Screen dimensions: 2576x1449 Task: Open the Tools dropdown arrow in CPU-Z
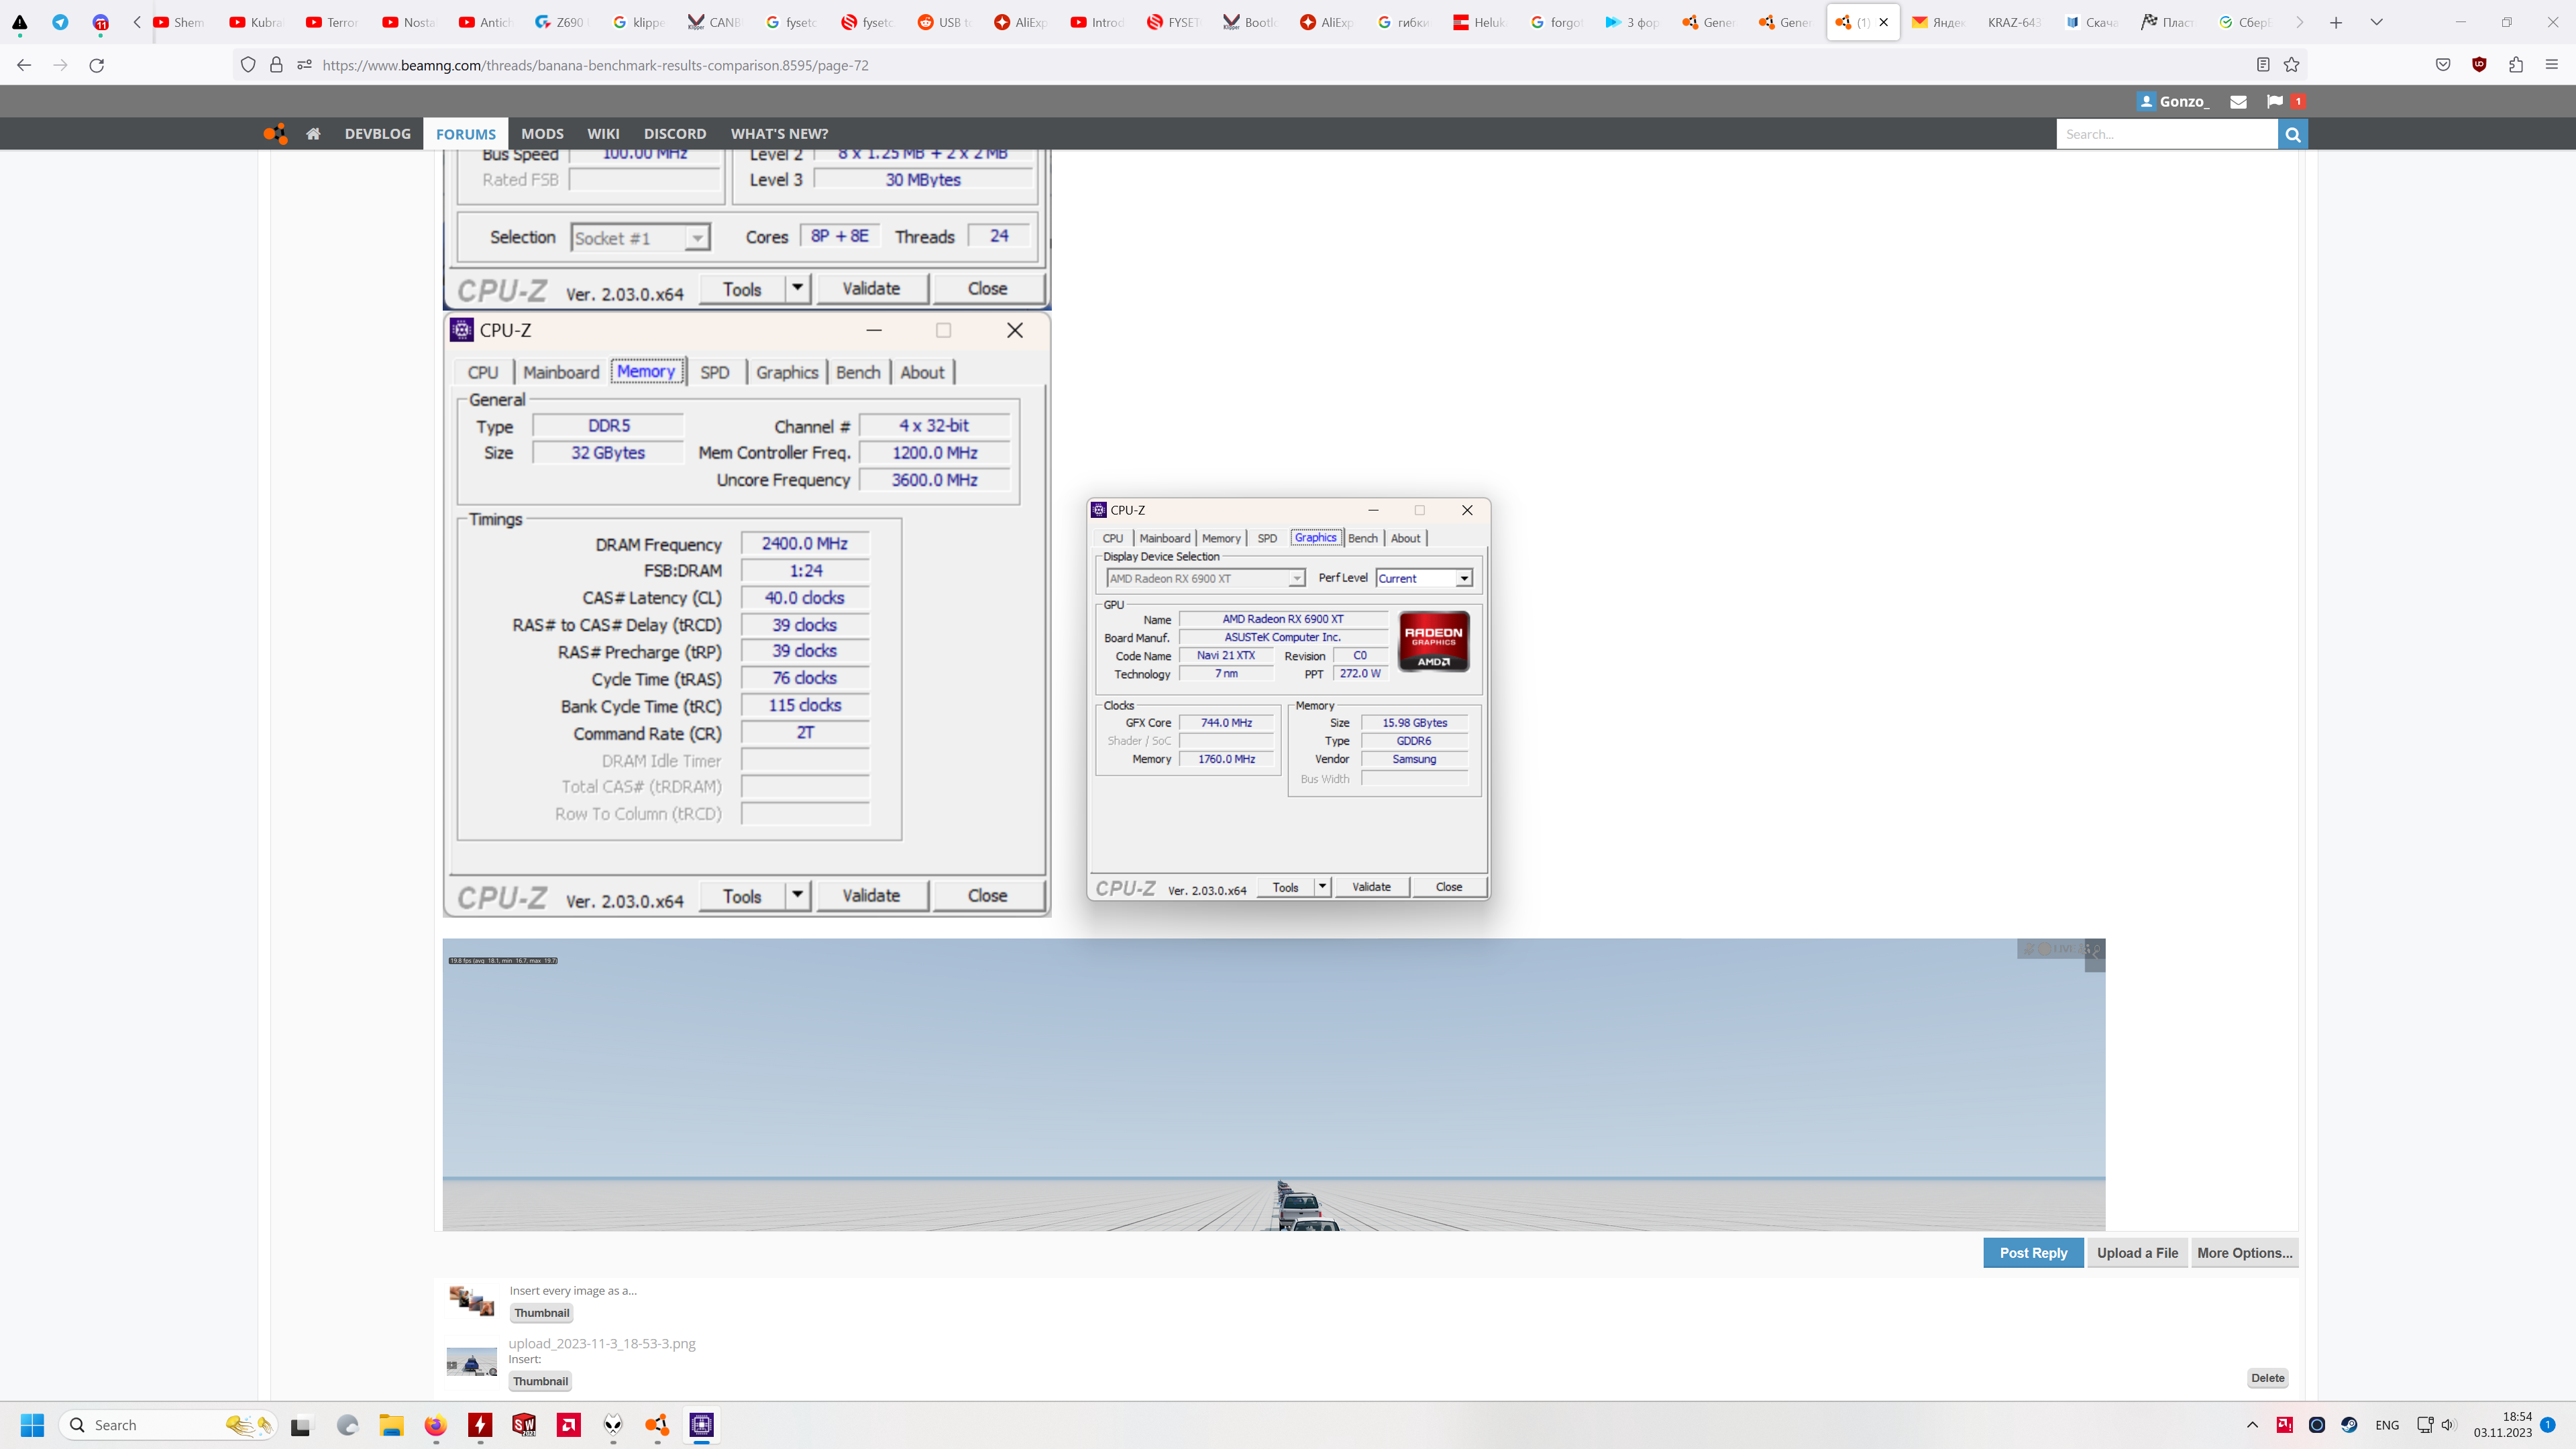1322,887
